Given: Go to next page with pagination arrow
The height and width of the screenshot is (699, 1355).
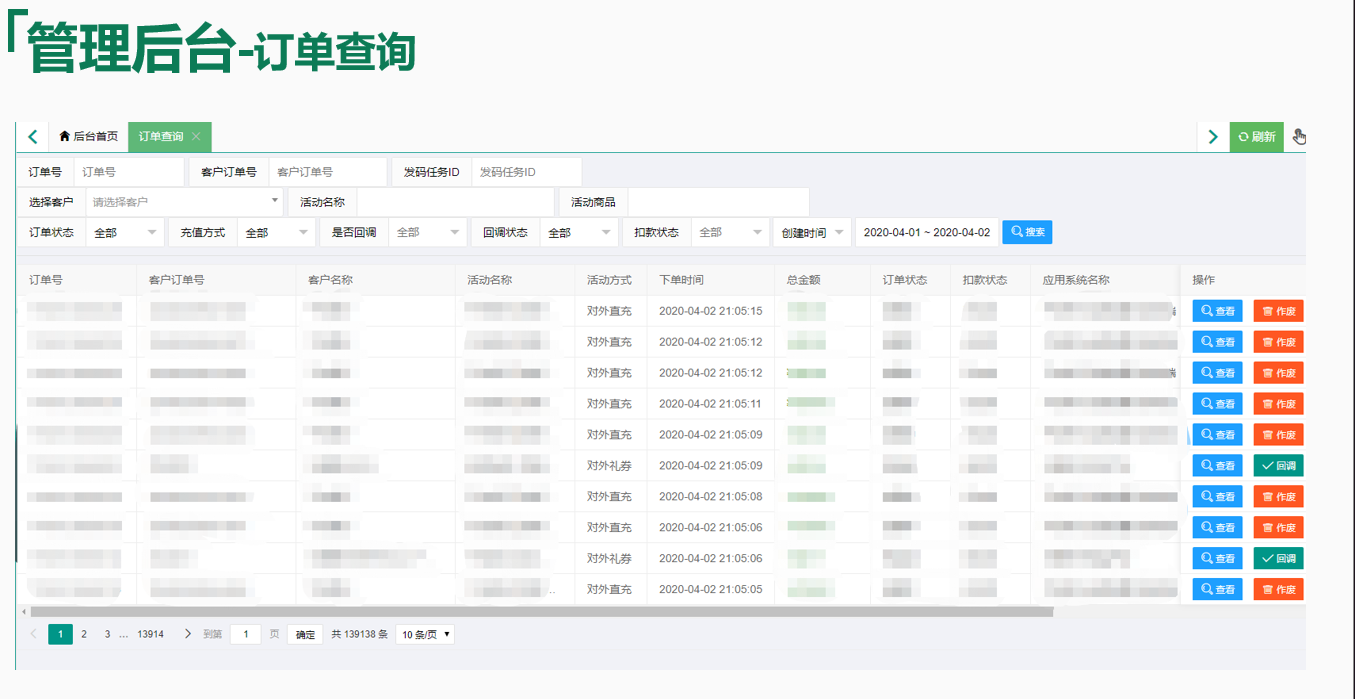Looking at the screenshot, I should [x=187, y=634].
